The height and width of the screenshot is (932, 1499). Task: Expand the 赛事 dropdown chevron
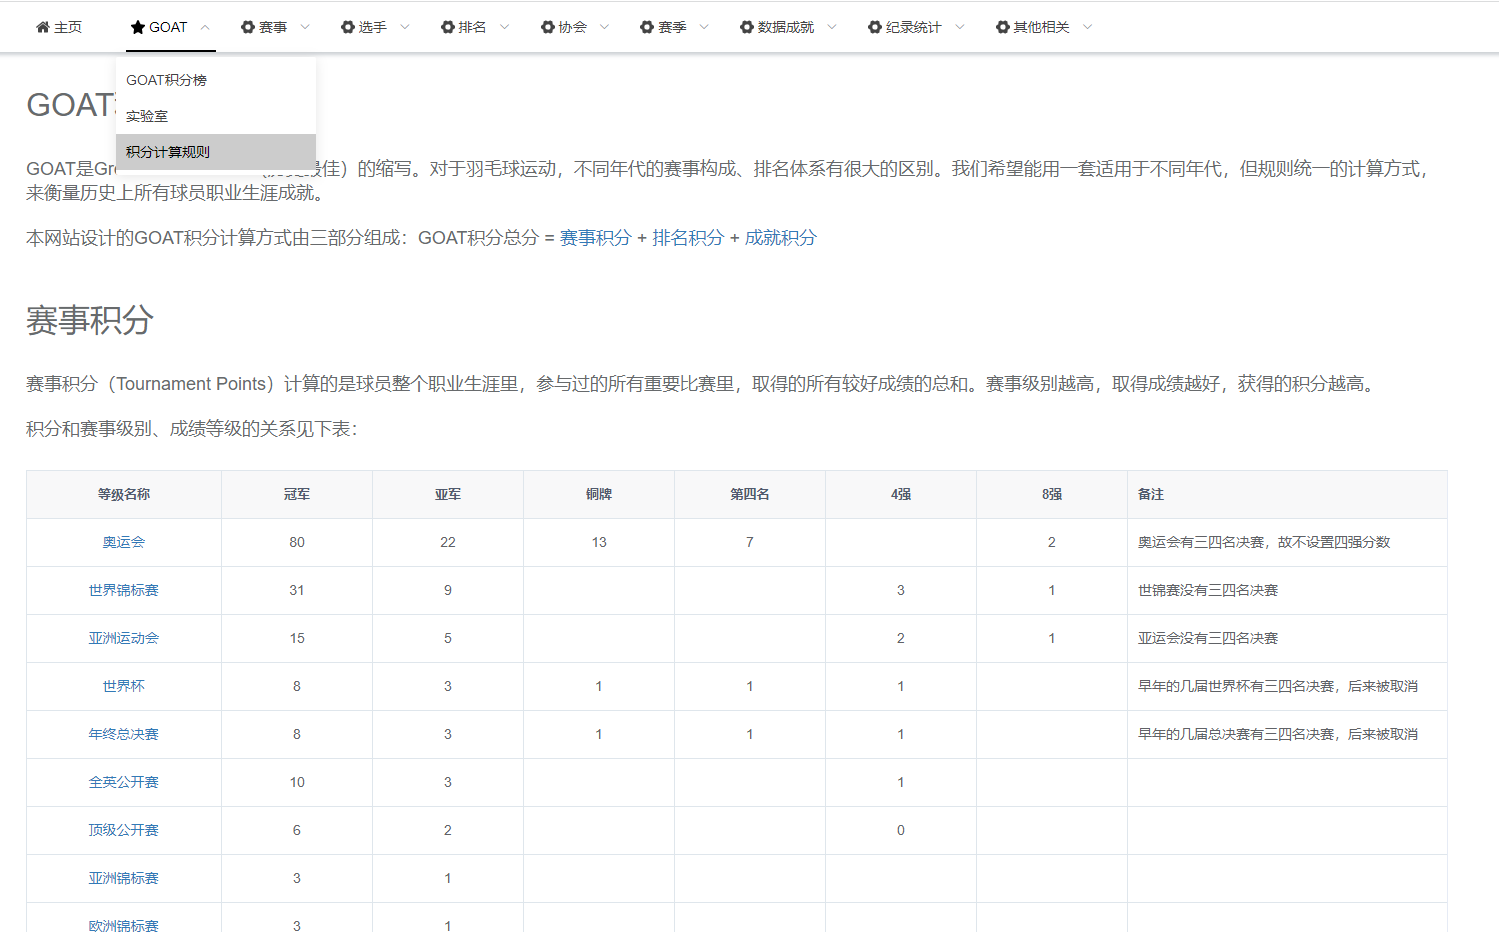click(305, 27)
